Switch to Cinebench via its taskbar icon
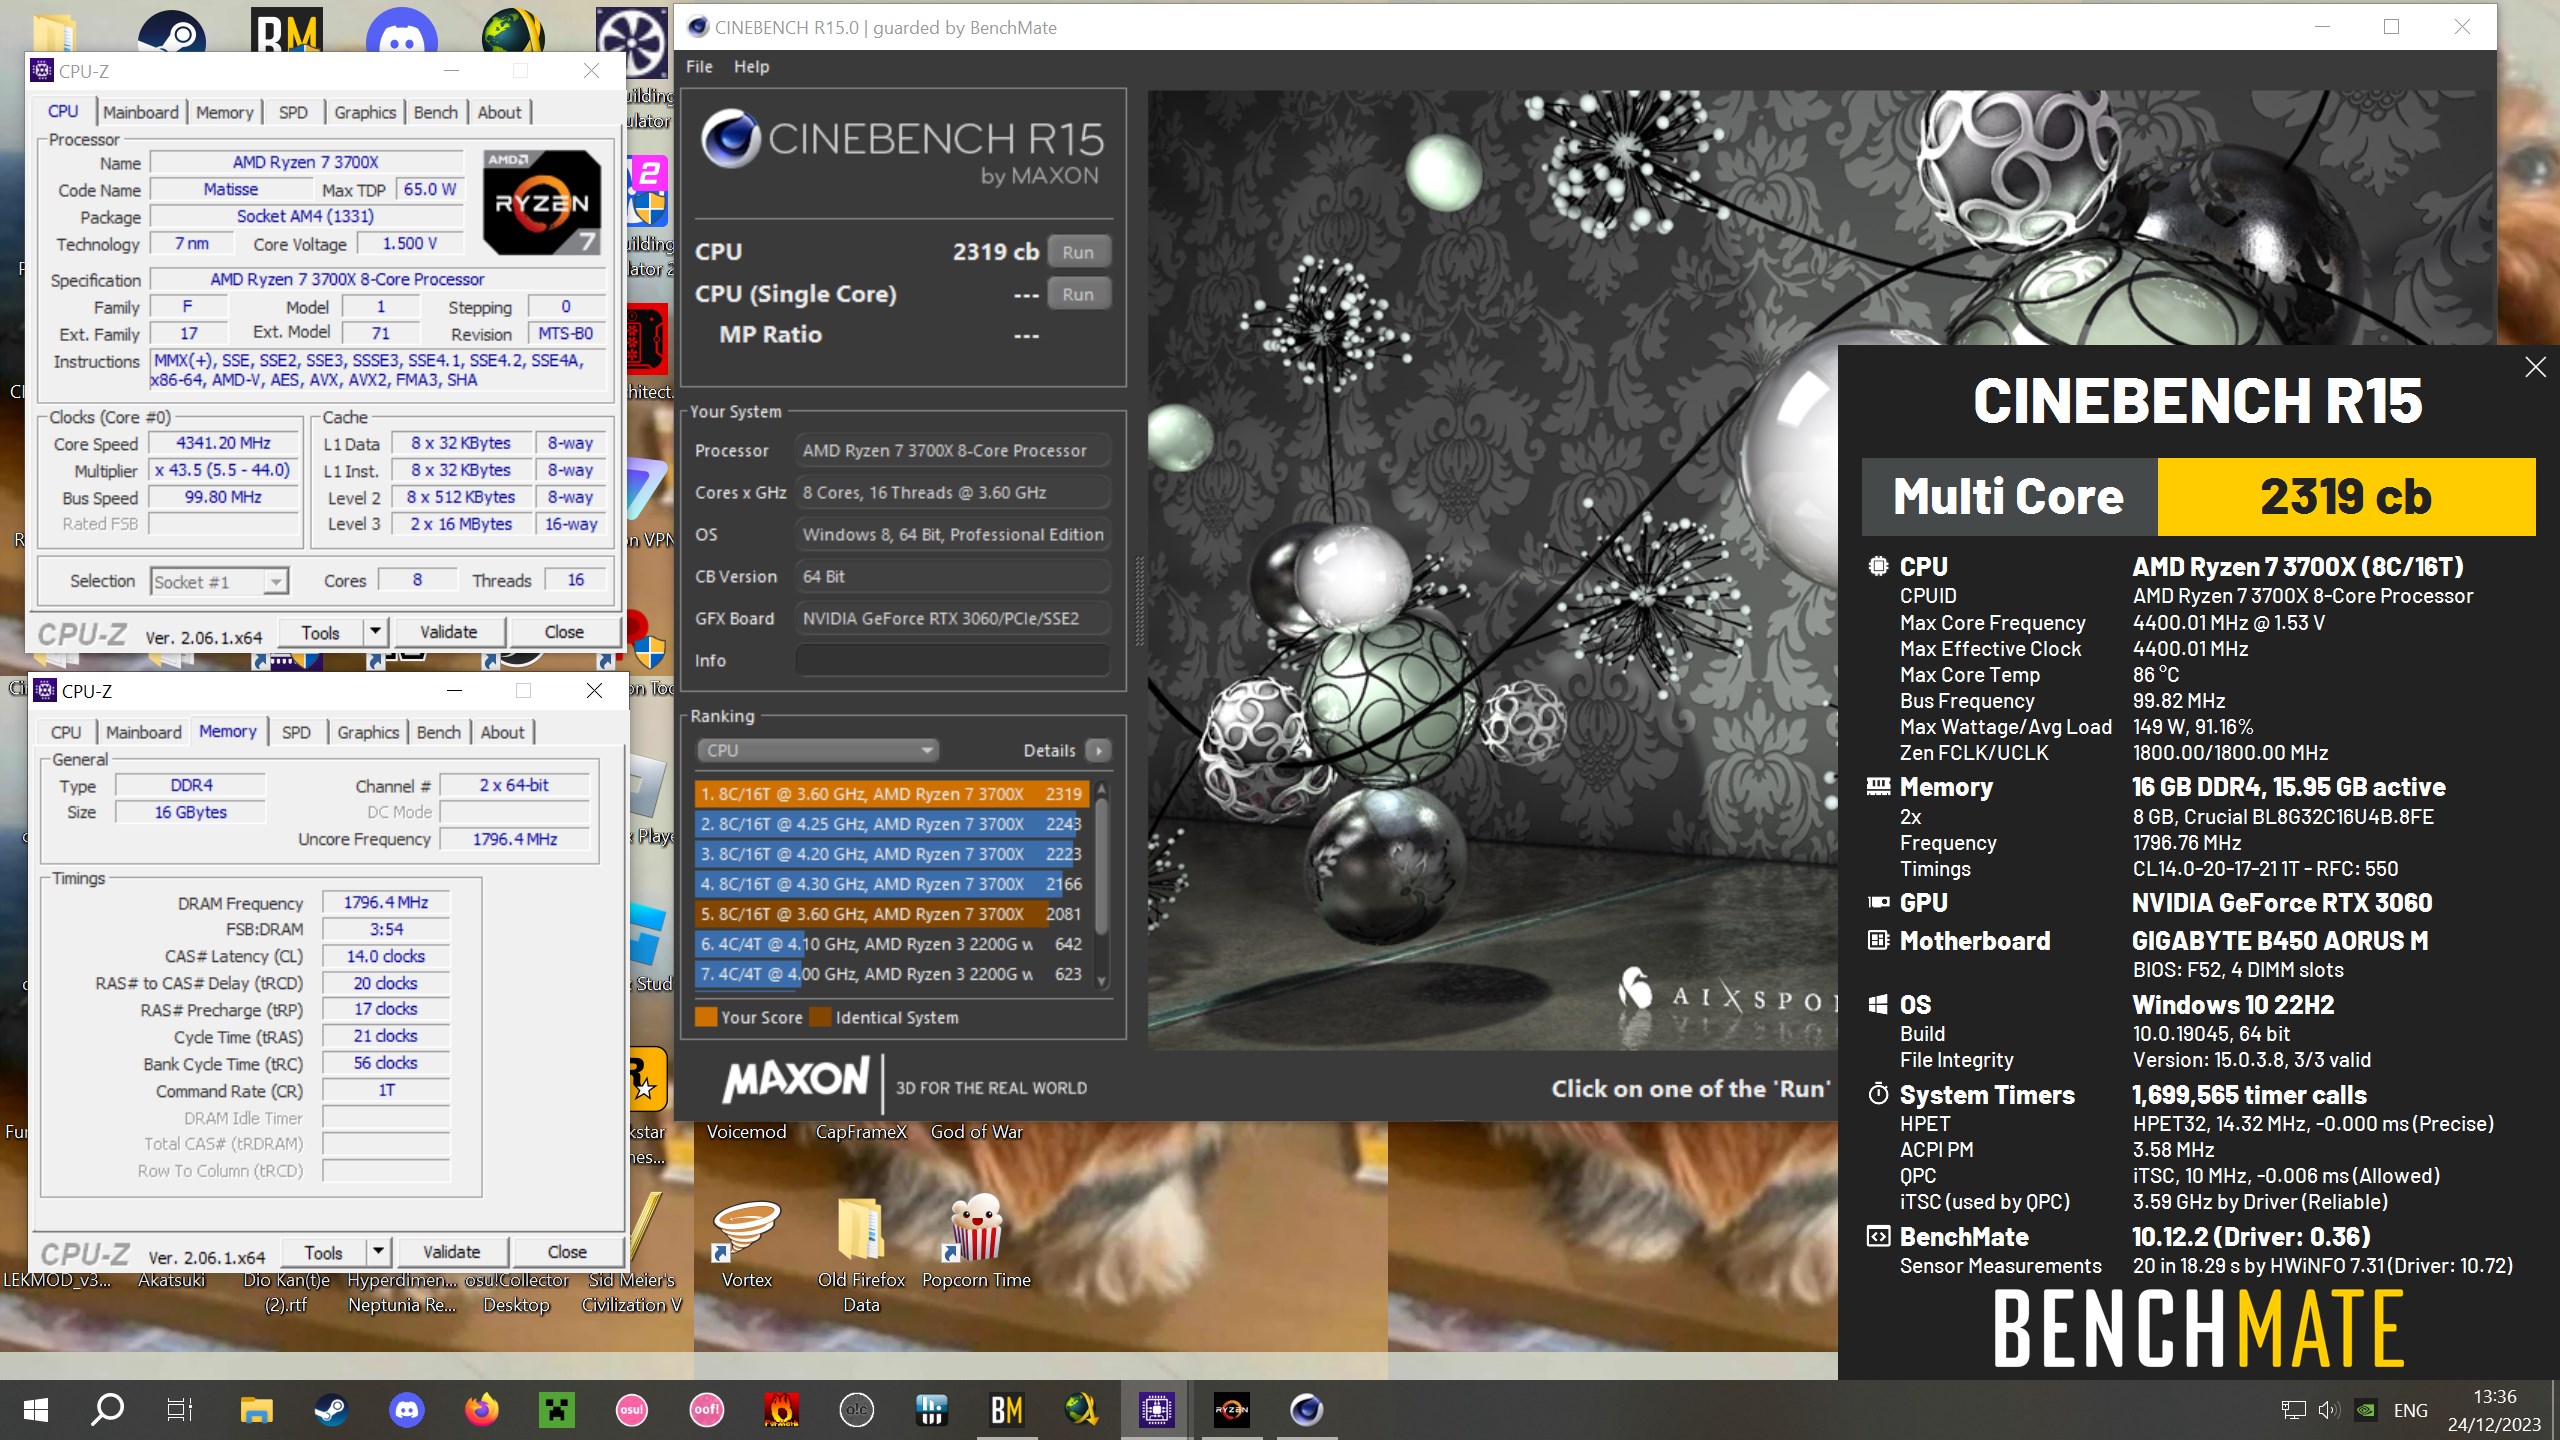 [x=1306, y=1410]
